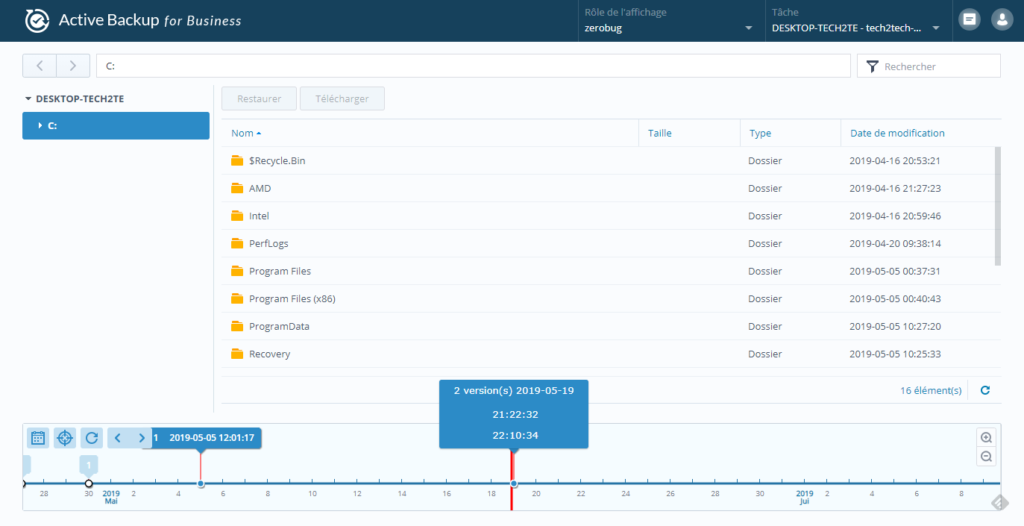
Task: Jump to the next version on the timeline
Action: click(140, 438)
